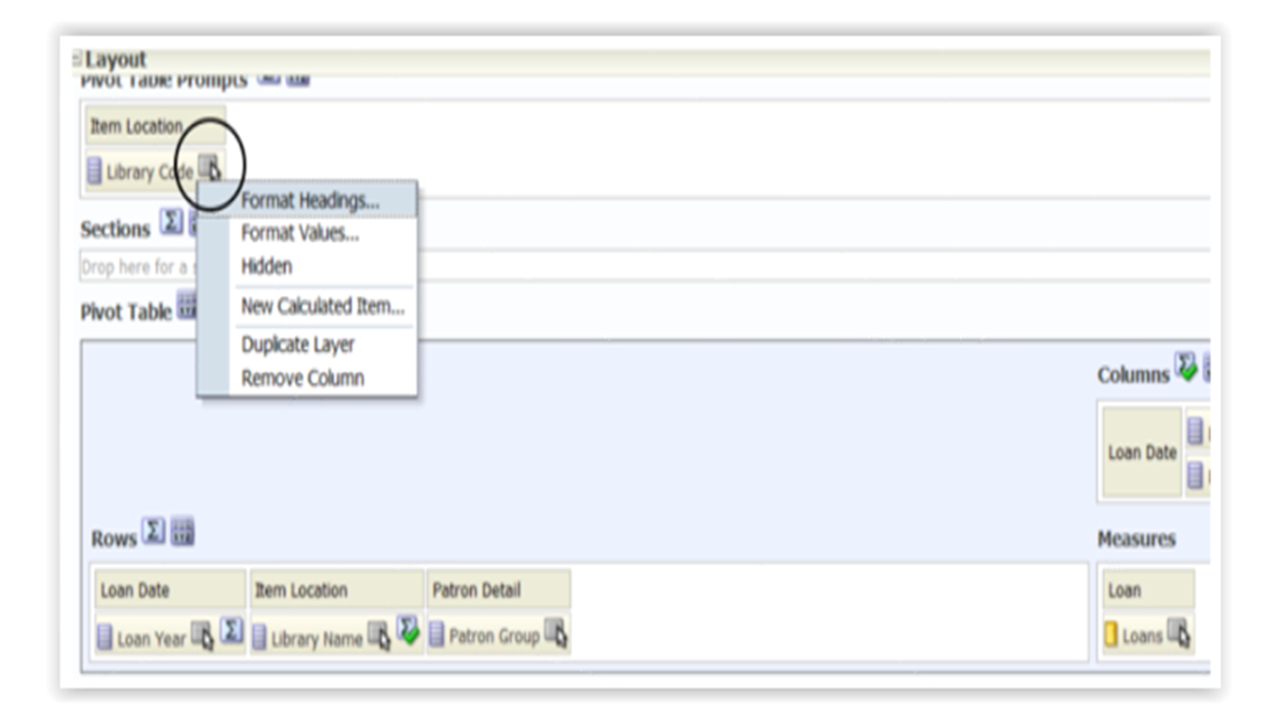
Task: Click Patron Detail header in Rows
Action: click(499, 590)
